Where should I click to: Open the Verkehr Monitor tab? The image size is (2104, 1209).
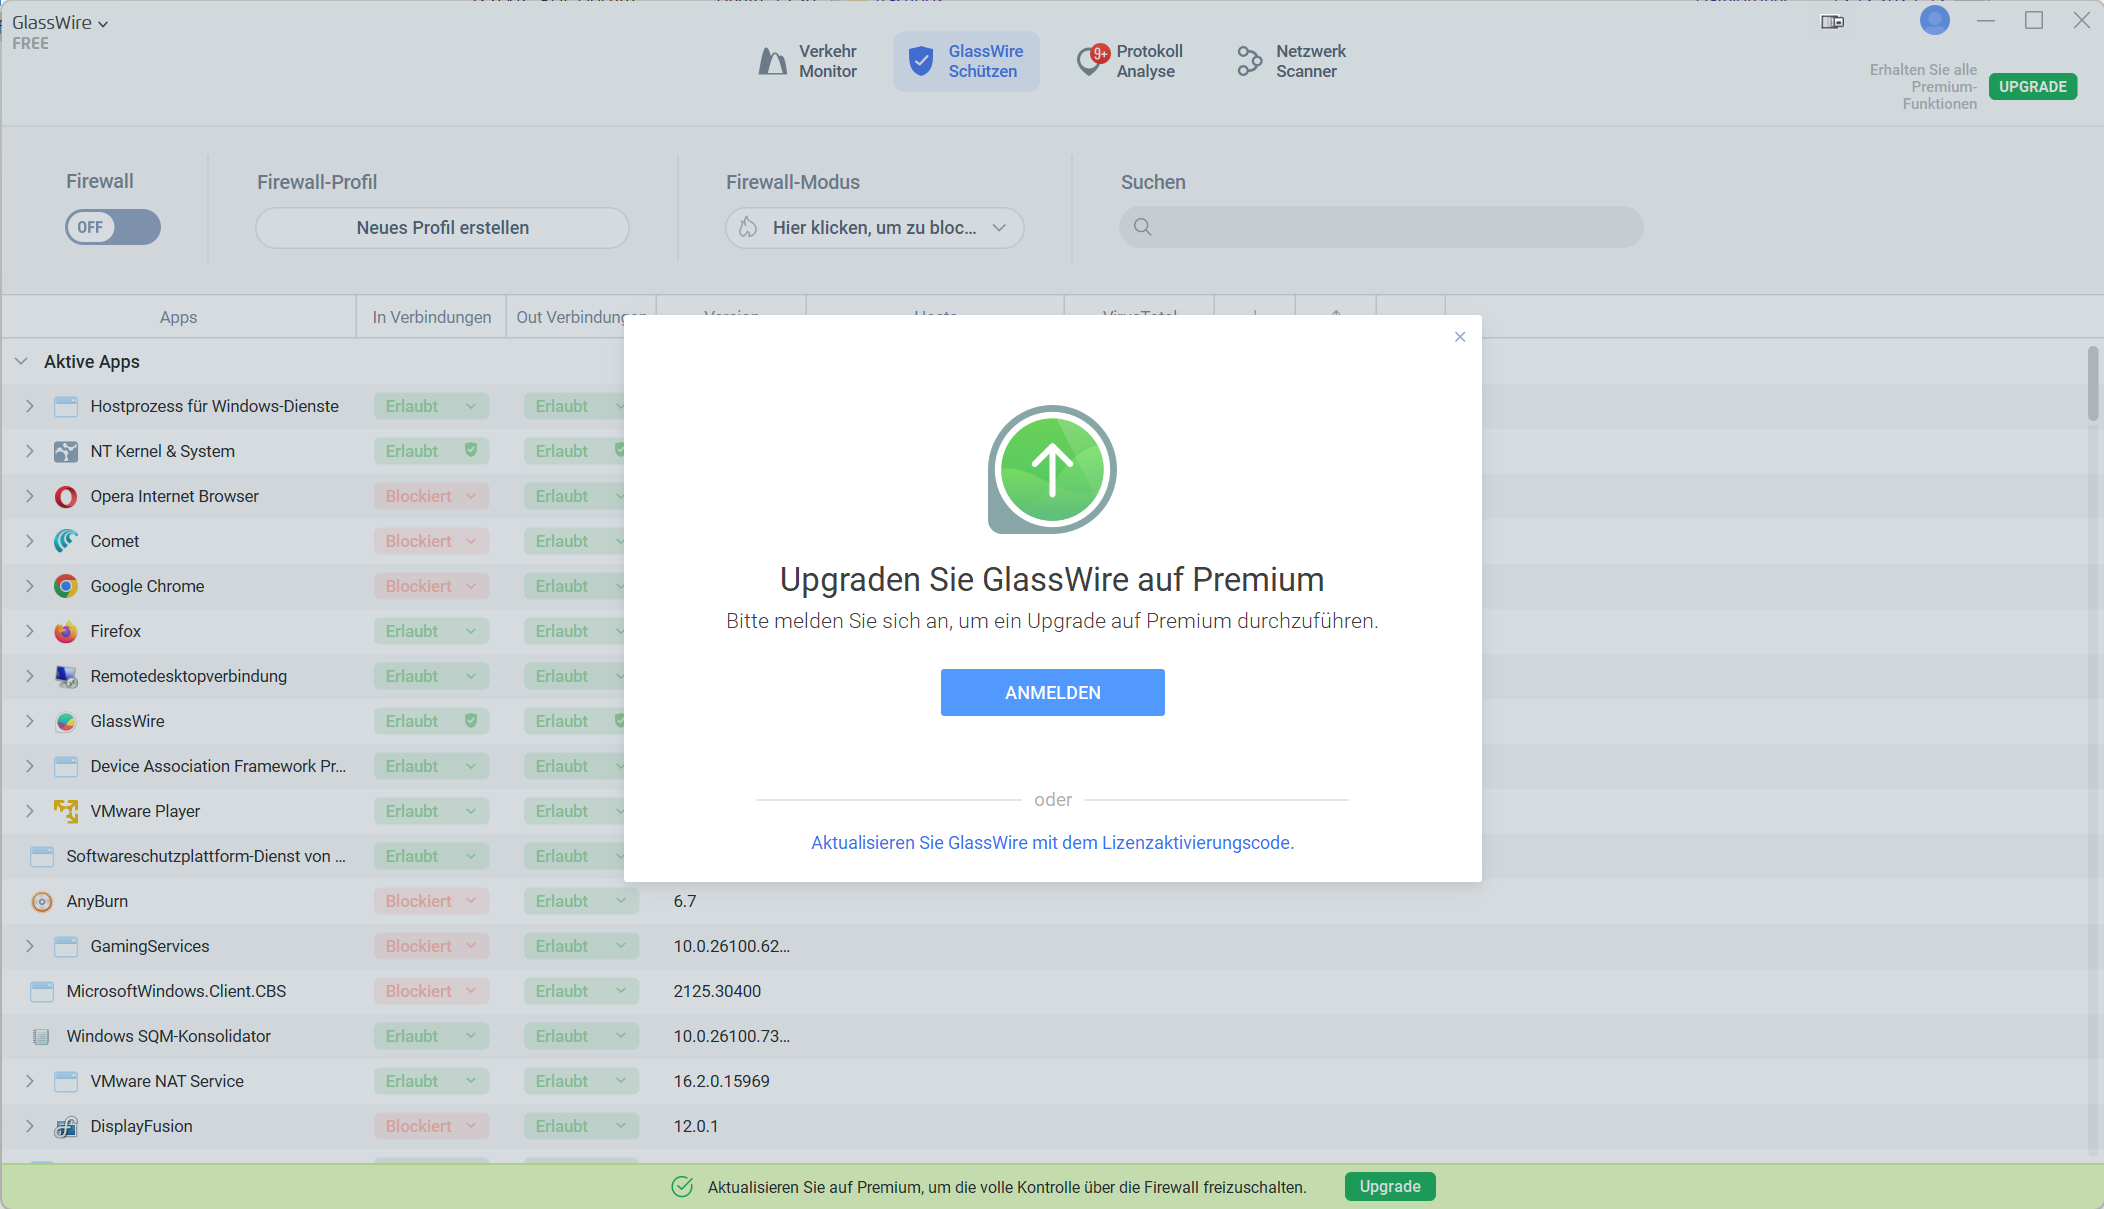[x=807, y=62]
